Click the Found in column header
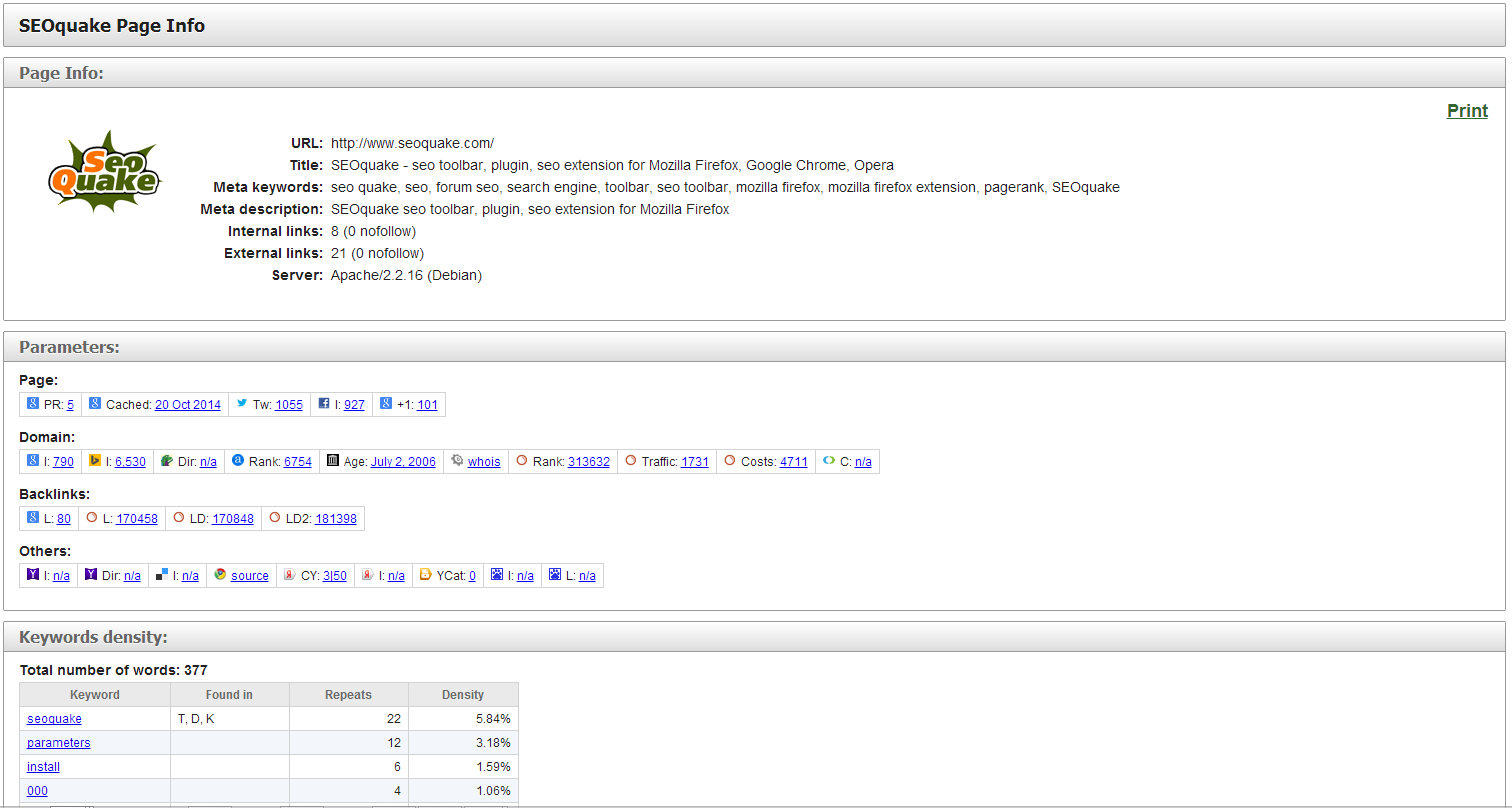Image resolution: width=1512 pixels, height=808 pixels. 230,695
